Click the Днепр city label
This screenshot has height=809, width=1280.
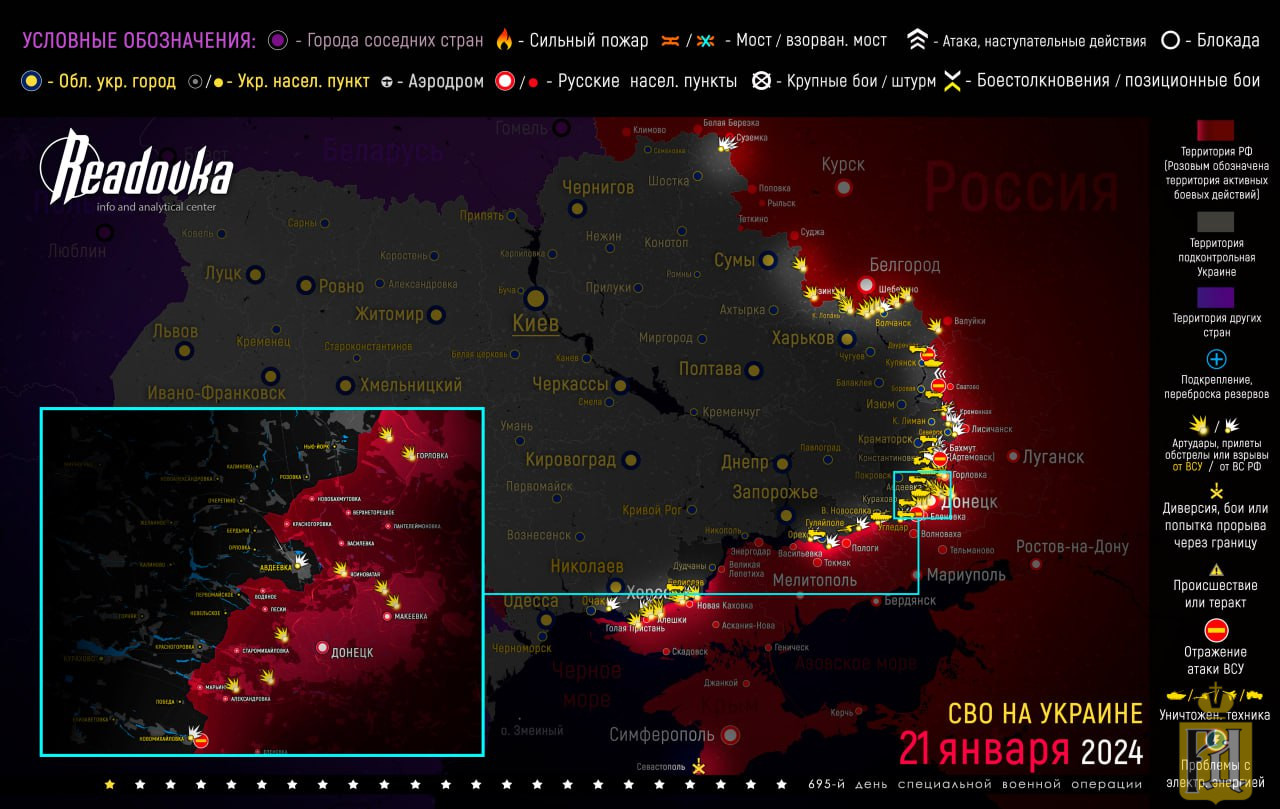coord(745,462)
